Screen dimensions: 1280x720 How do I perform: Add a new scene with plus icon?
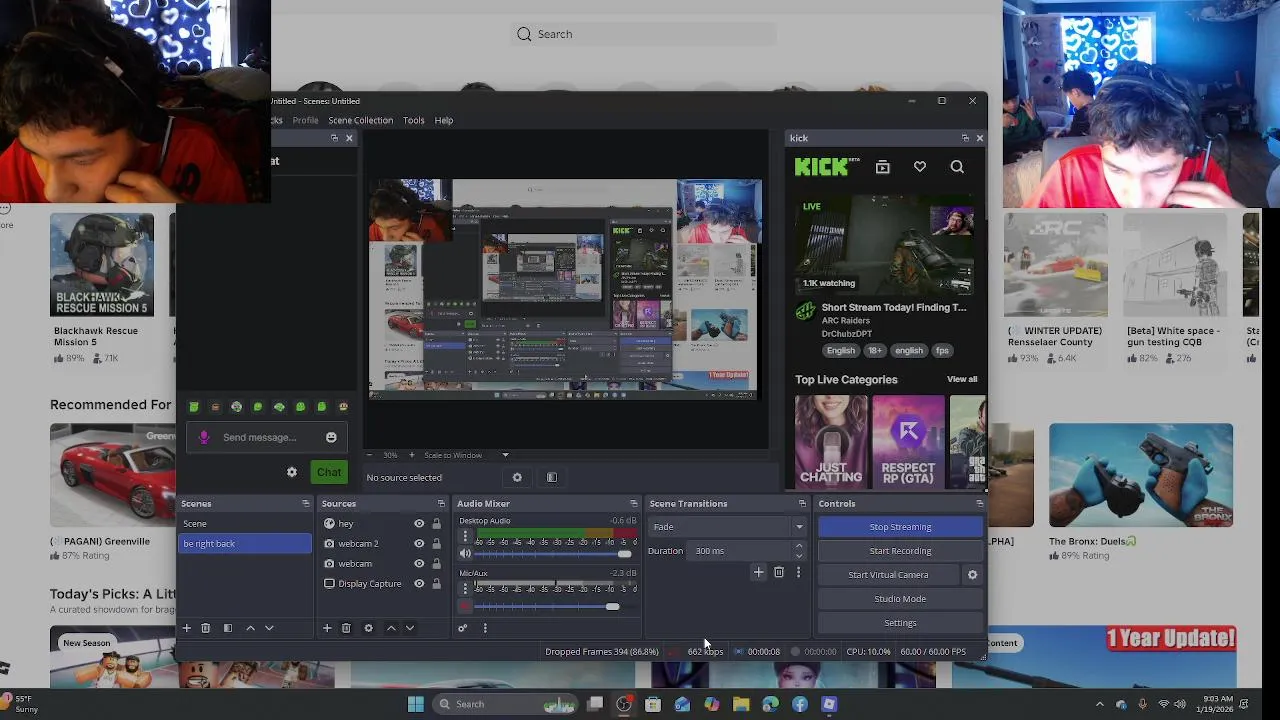(x=186, y=628)
